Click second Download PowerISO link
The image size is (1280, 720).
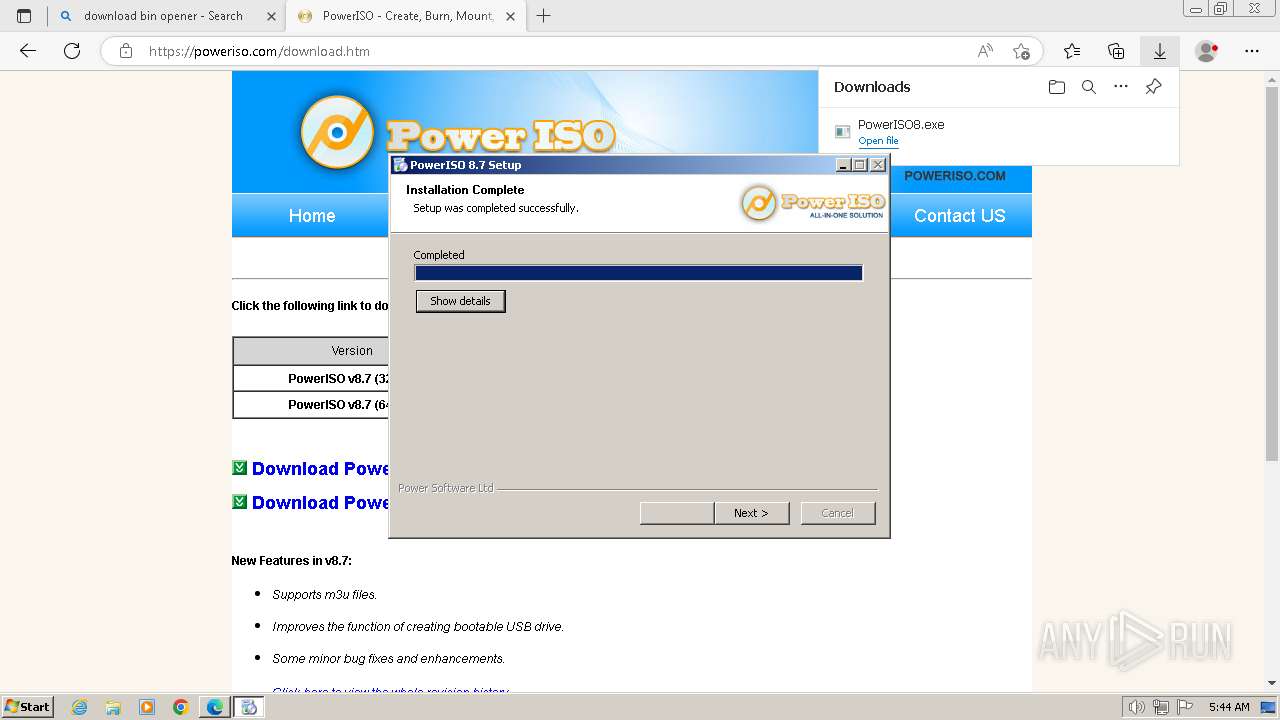pos(320,503)
